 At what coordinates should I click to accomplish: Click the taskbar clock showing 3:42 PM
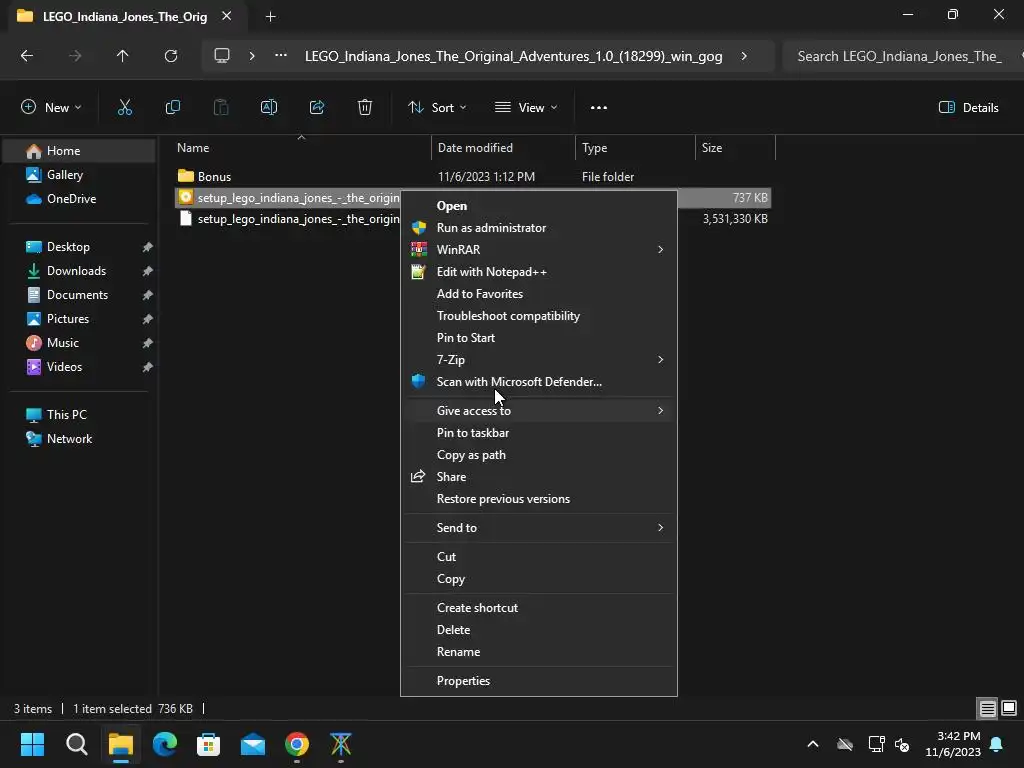tap(953, 744)
